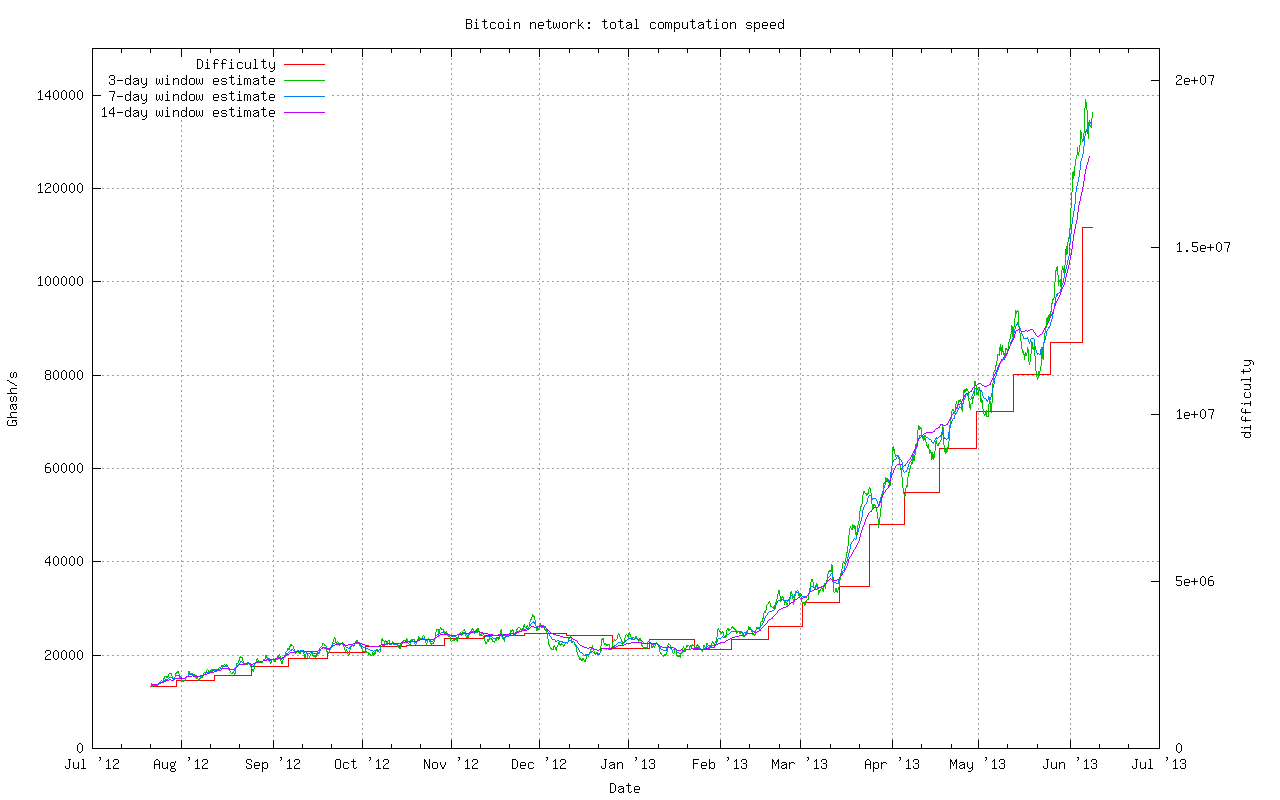Click the "Oct '12" date tick label
Image resolution: width=1280 pixels, height=800 pixels.
point(361,765)
